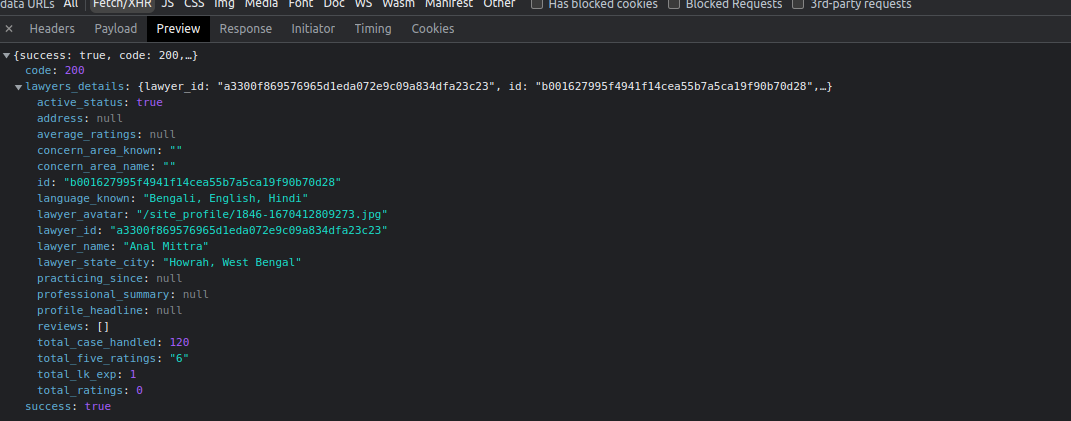The width and height of the screenshot is (1071, 421).
Task: Open the Headers tab
Action: pyautogui.click(x=52, y=29)
